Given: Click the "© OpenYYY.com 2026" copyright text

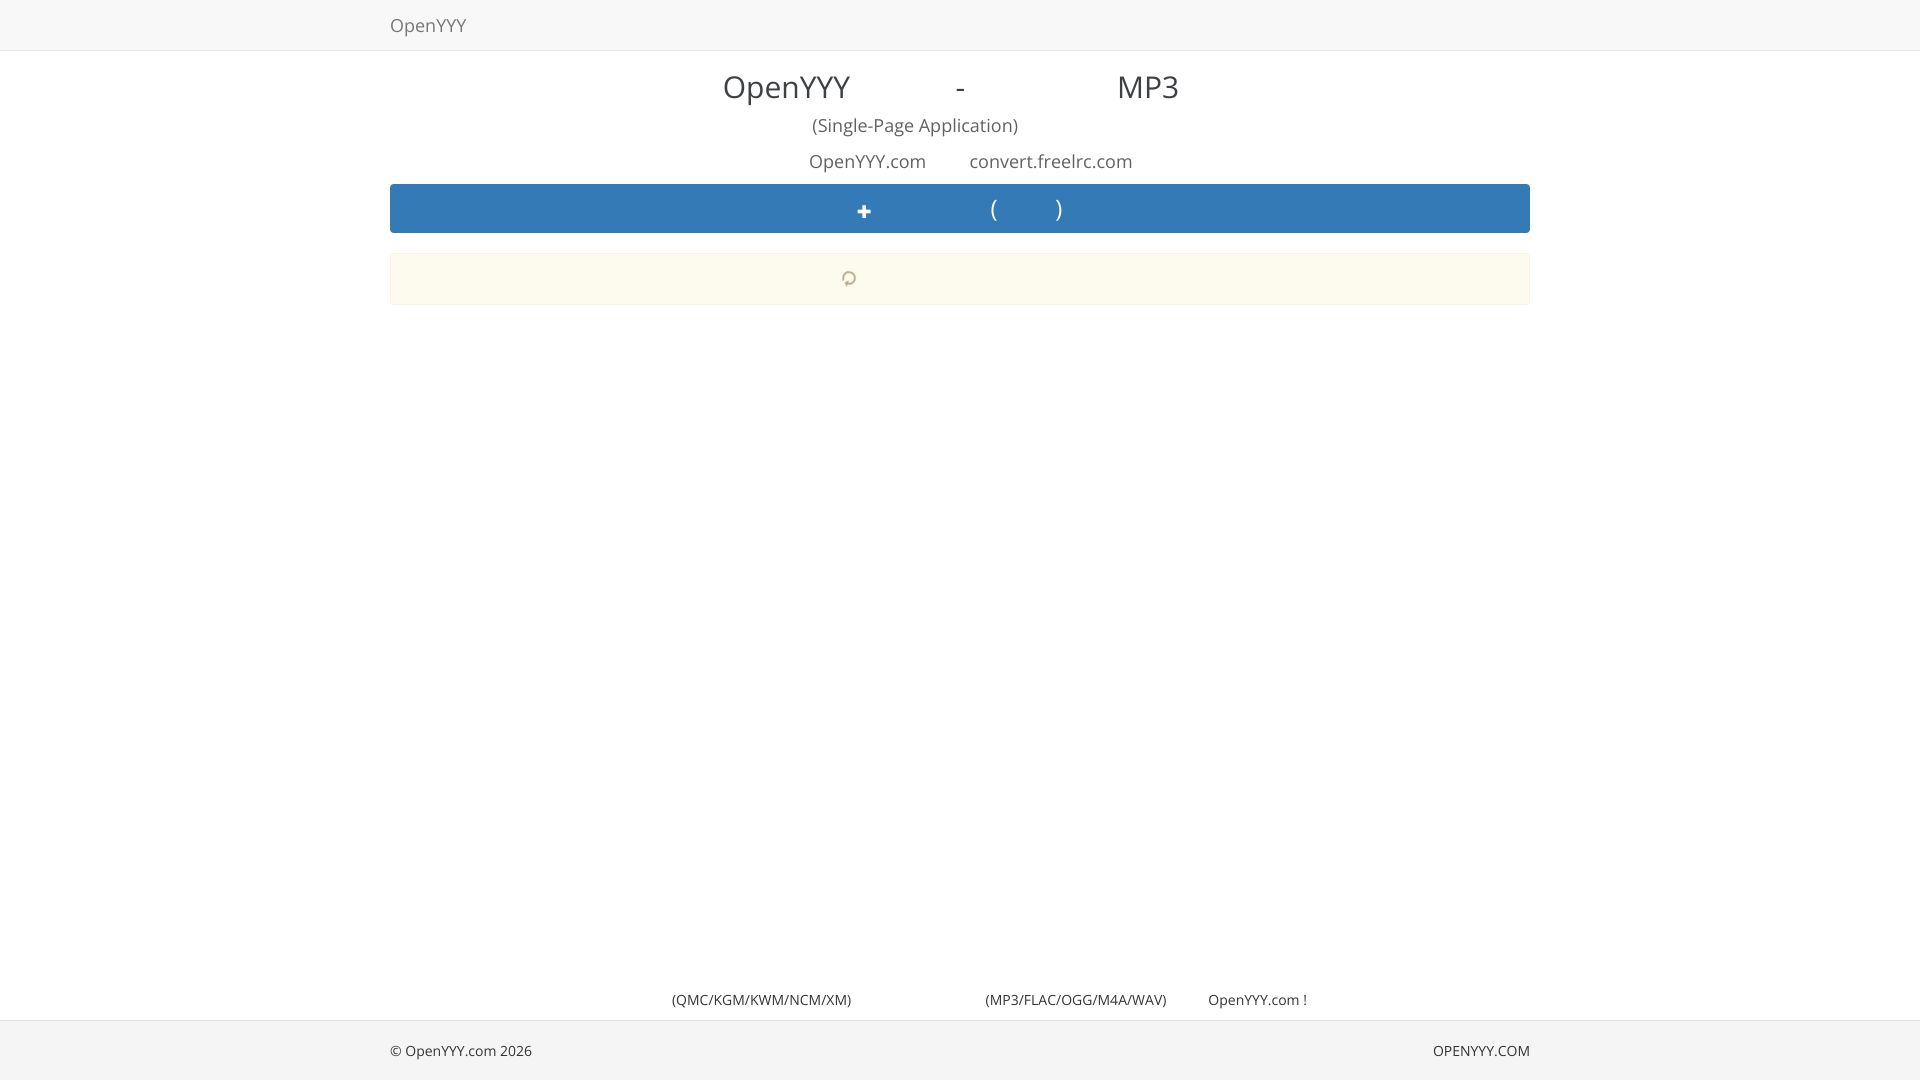Looking at the screenshot, I should pyautogui.click(x=461, y=1051).
